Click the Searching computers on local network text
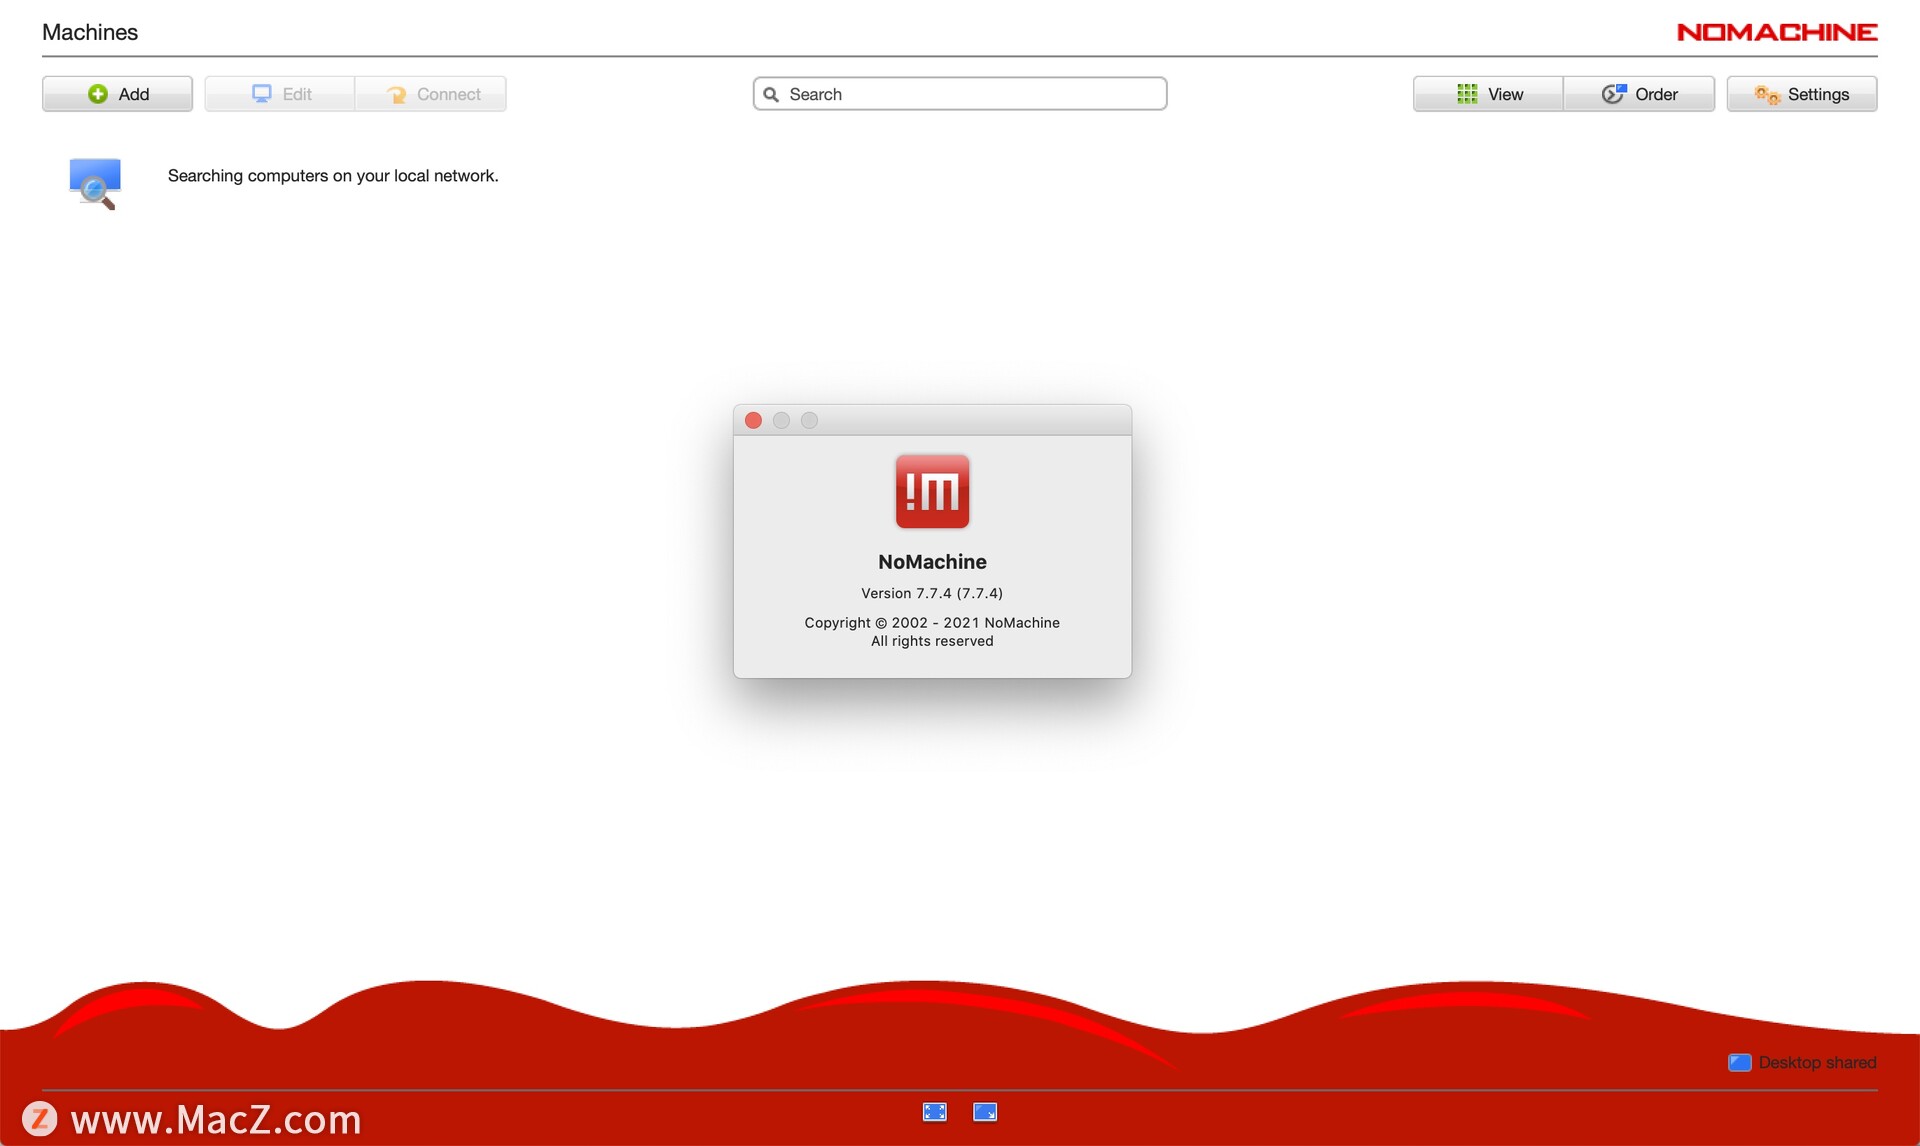The height and width of the screenshot is (1146, 1920). (333, 176)
